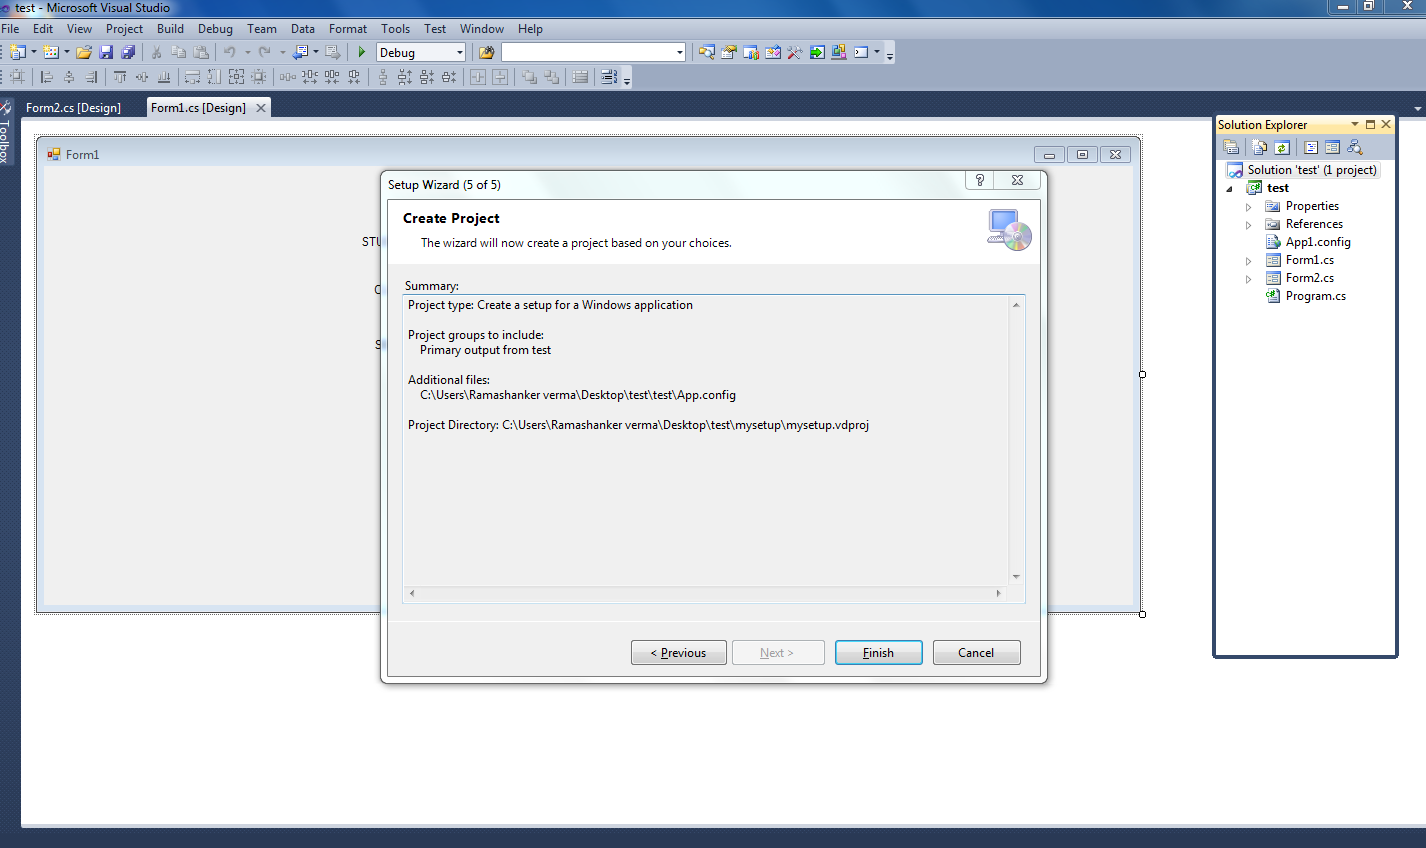Click the Finish button in the Setup Wizard
Screen dimensions: 1426x848
click(x=878, y=652)
